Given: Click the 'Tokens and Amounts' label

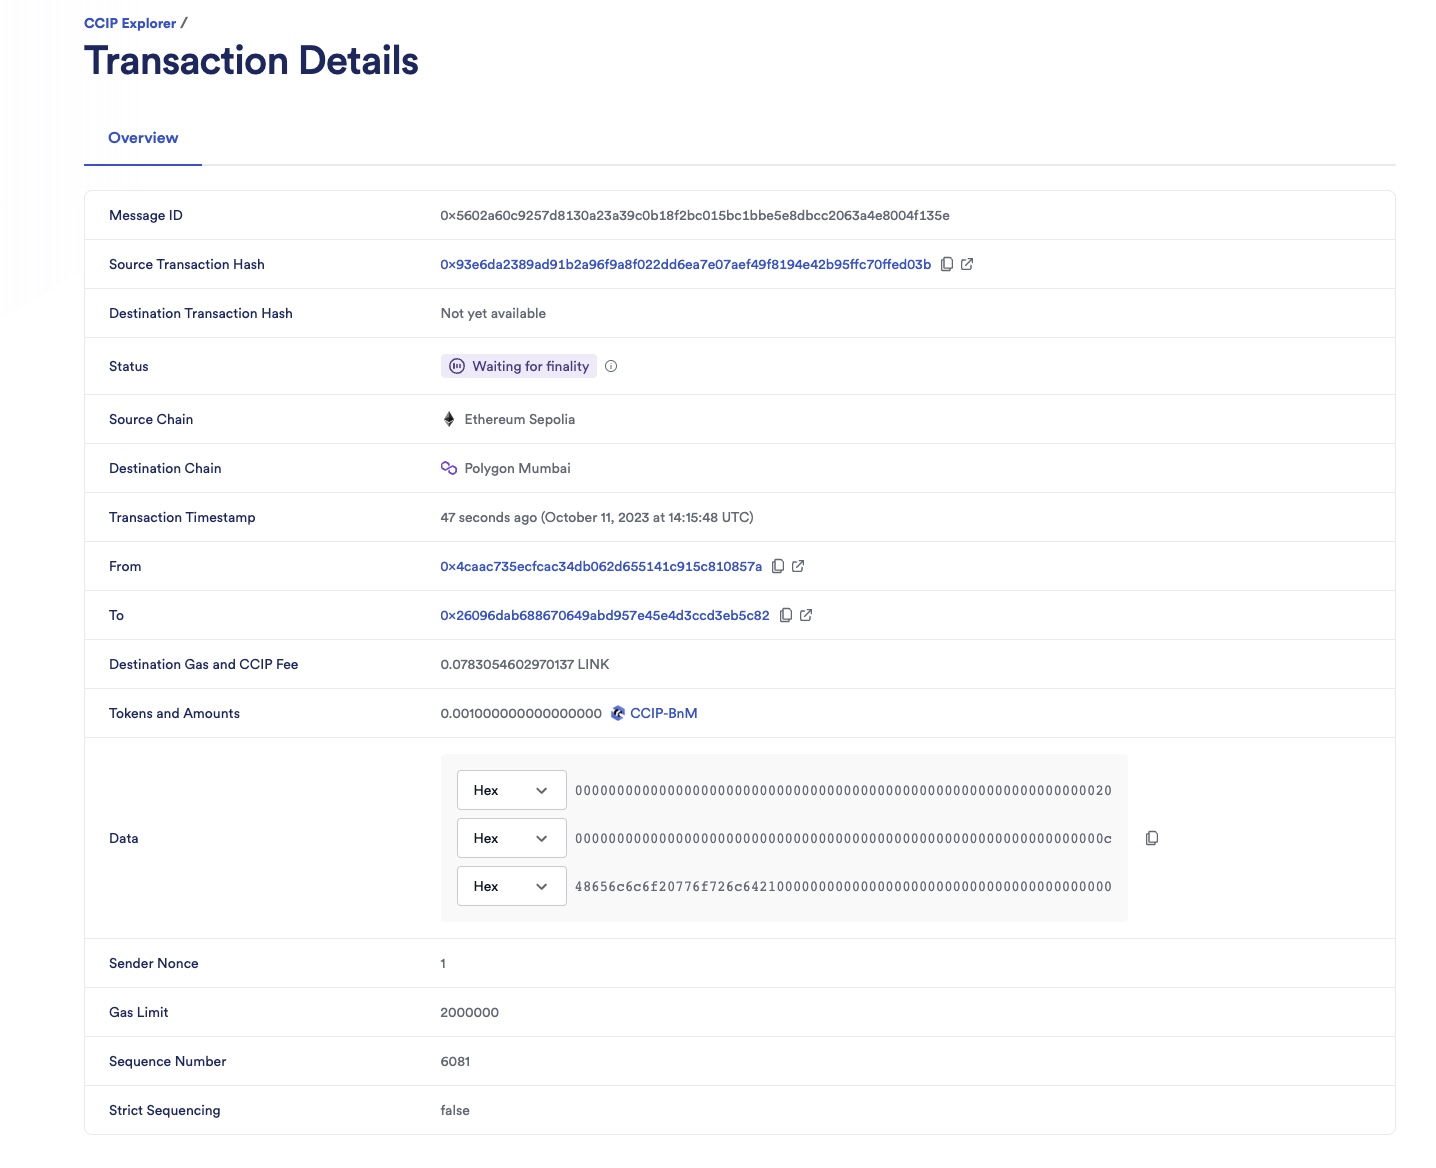Looking at the screenshot, I should (x=175, y=714).
